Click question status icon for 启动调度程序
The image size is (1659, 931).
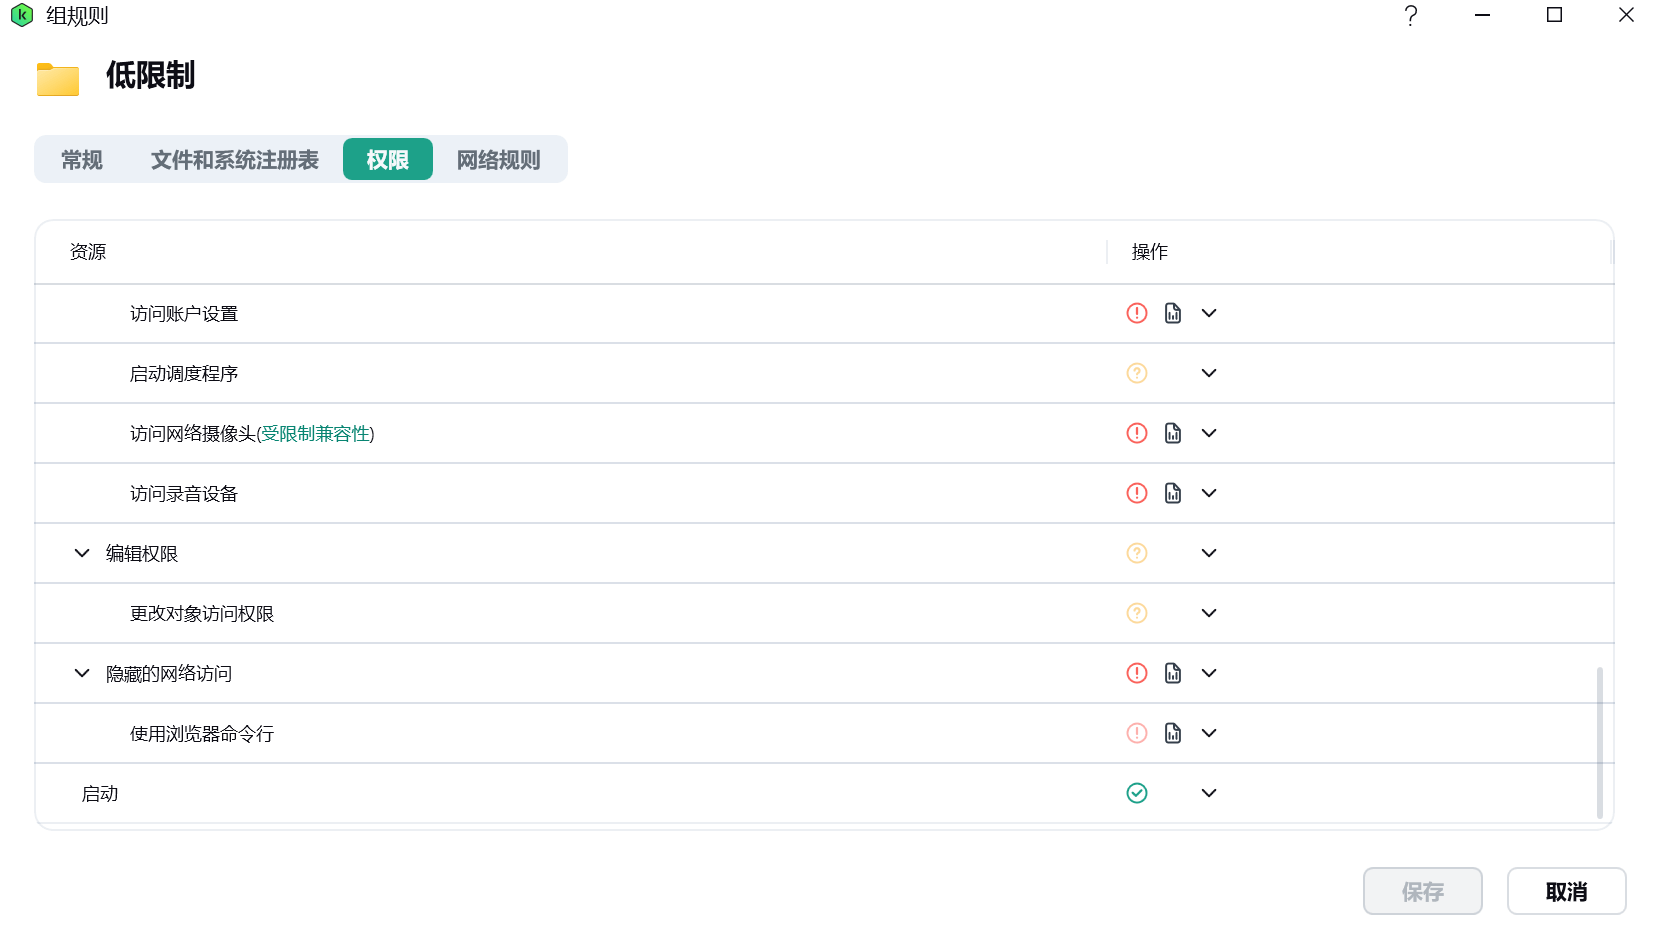click(1137, 373)
